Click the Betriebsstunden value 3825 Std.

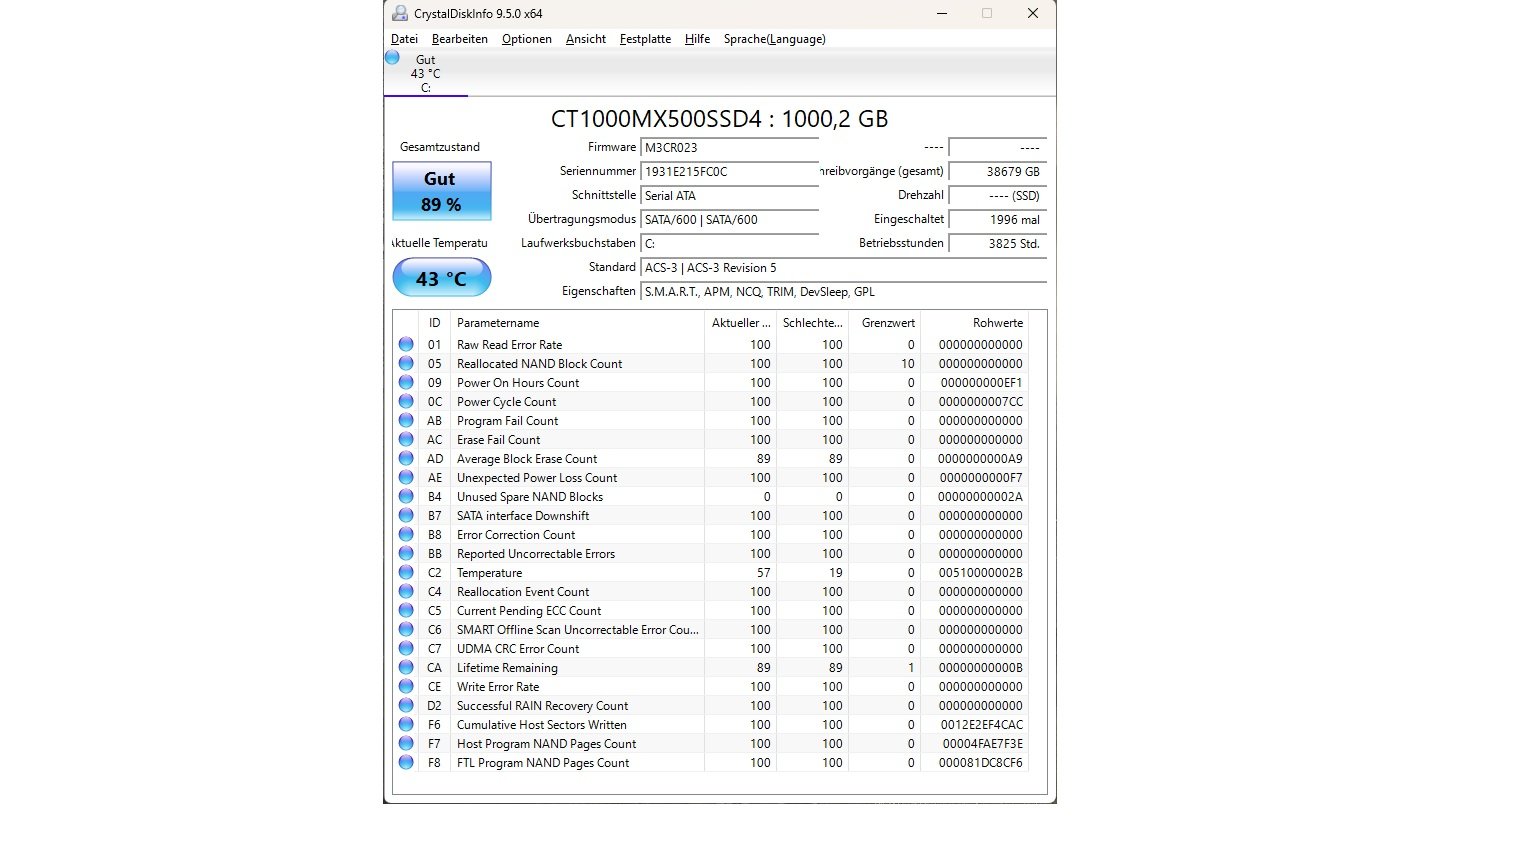point(997,244)
